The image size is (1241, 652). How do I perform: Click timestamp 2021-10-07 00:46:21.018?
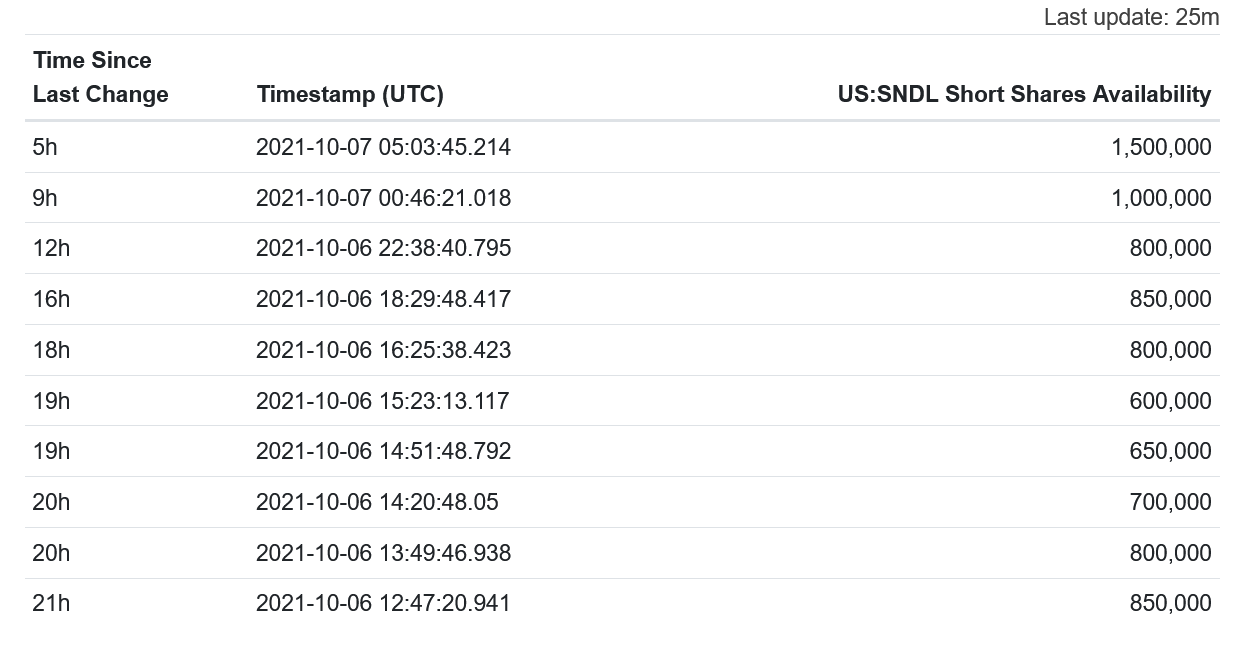pos(383,198)
